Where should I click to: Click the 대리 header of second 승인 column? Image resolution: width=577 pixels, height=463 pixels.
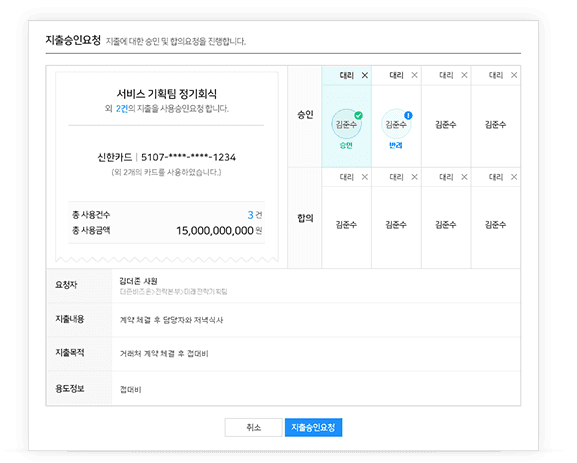[396, 75]
